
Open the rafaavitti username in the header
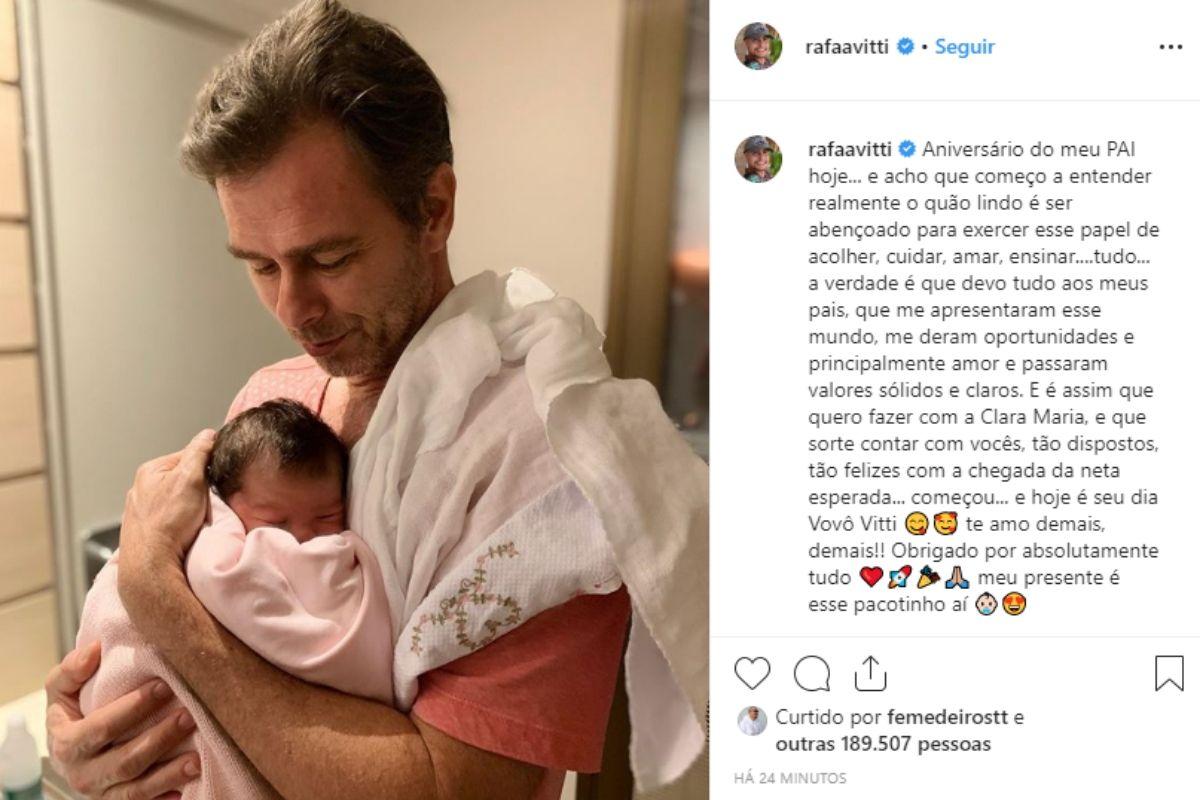point(849,47)
